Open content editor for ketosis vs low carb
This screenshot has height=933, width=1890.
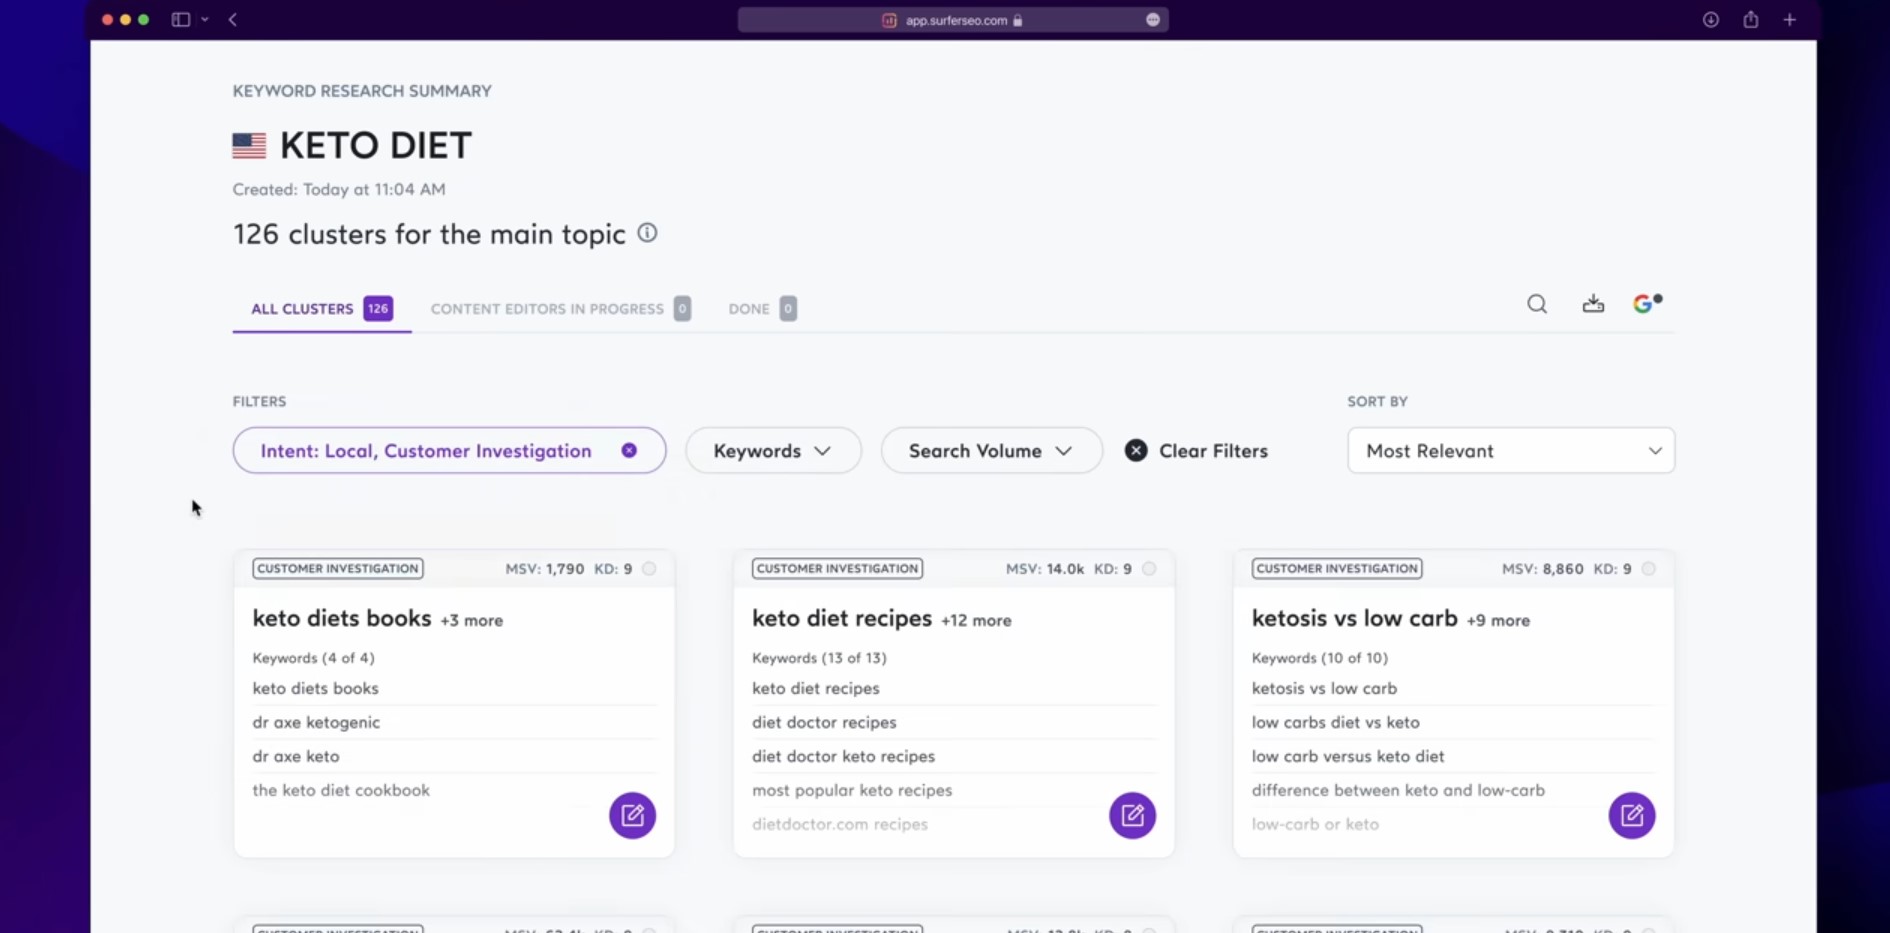click(x=1632, y=815)
